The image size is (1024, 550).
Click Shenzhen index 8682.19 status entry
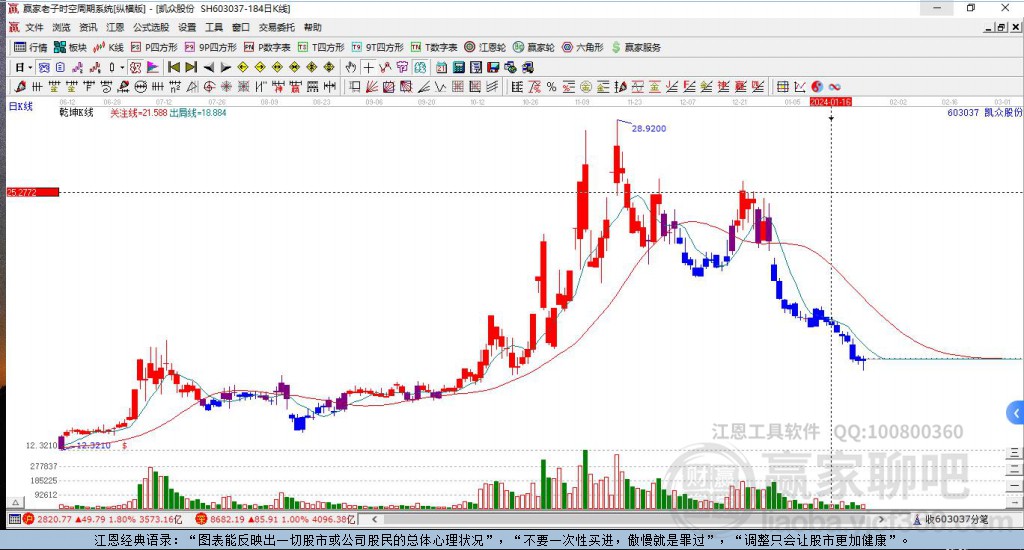click(x=275, y=519)
